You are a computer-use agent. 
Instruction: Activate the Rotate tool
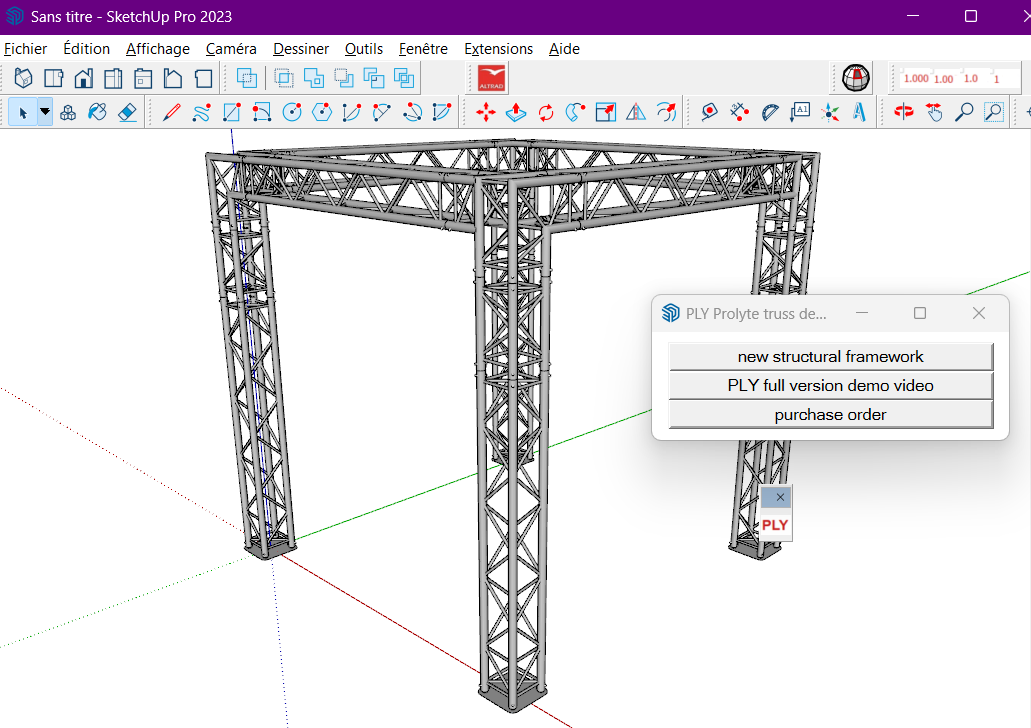[547, 112]
